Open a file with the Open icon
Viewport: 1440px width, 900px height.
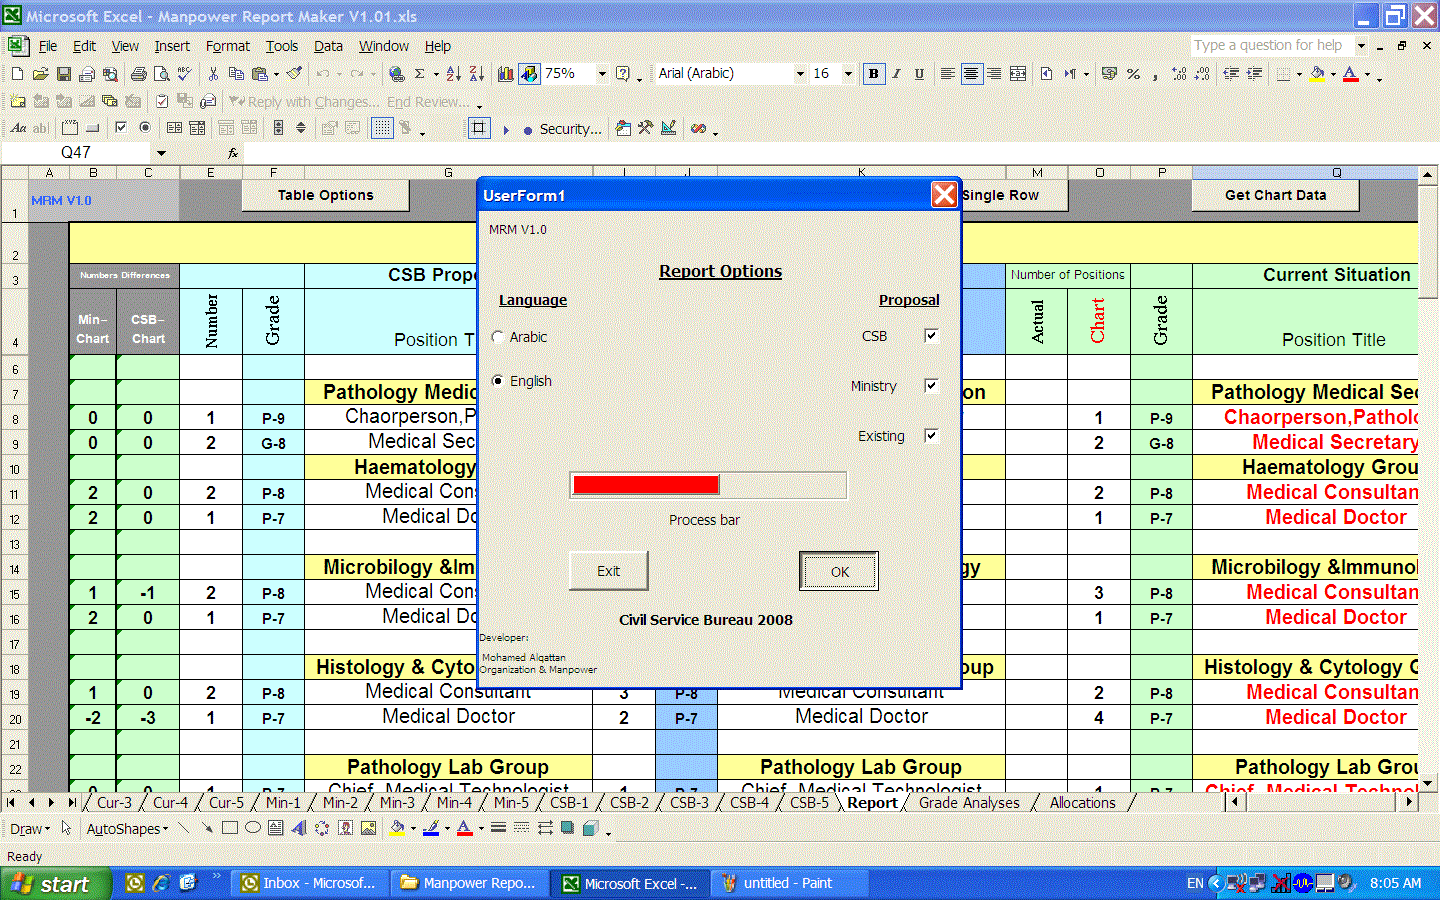point(40,74)
